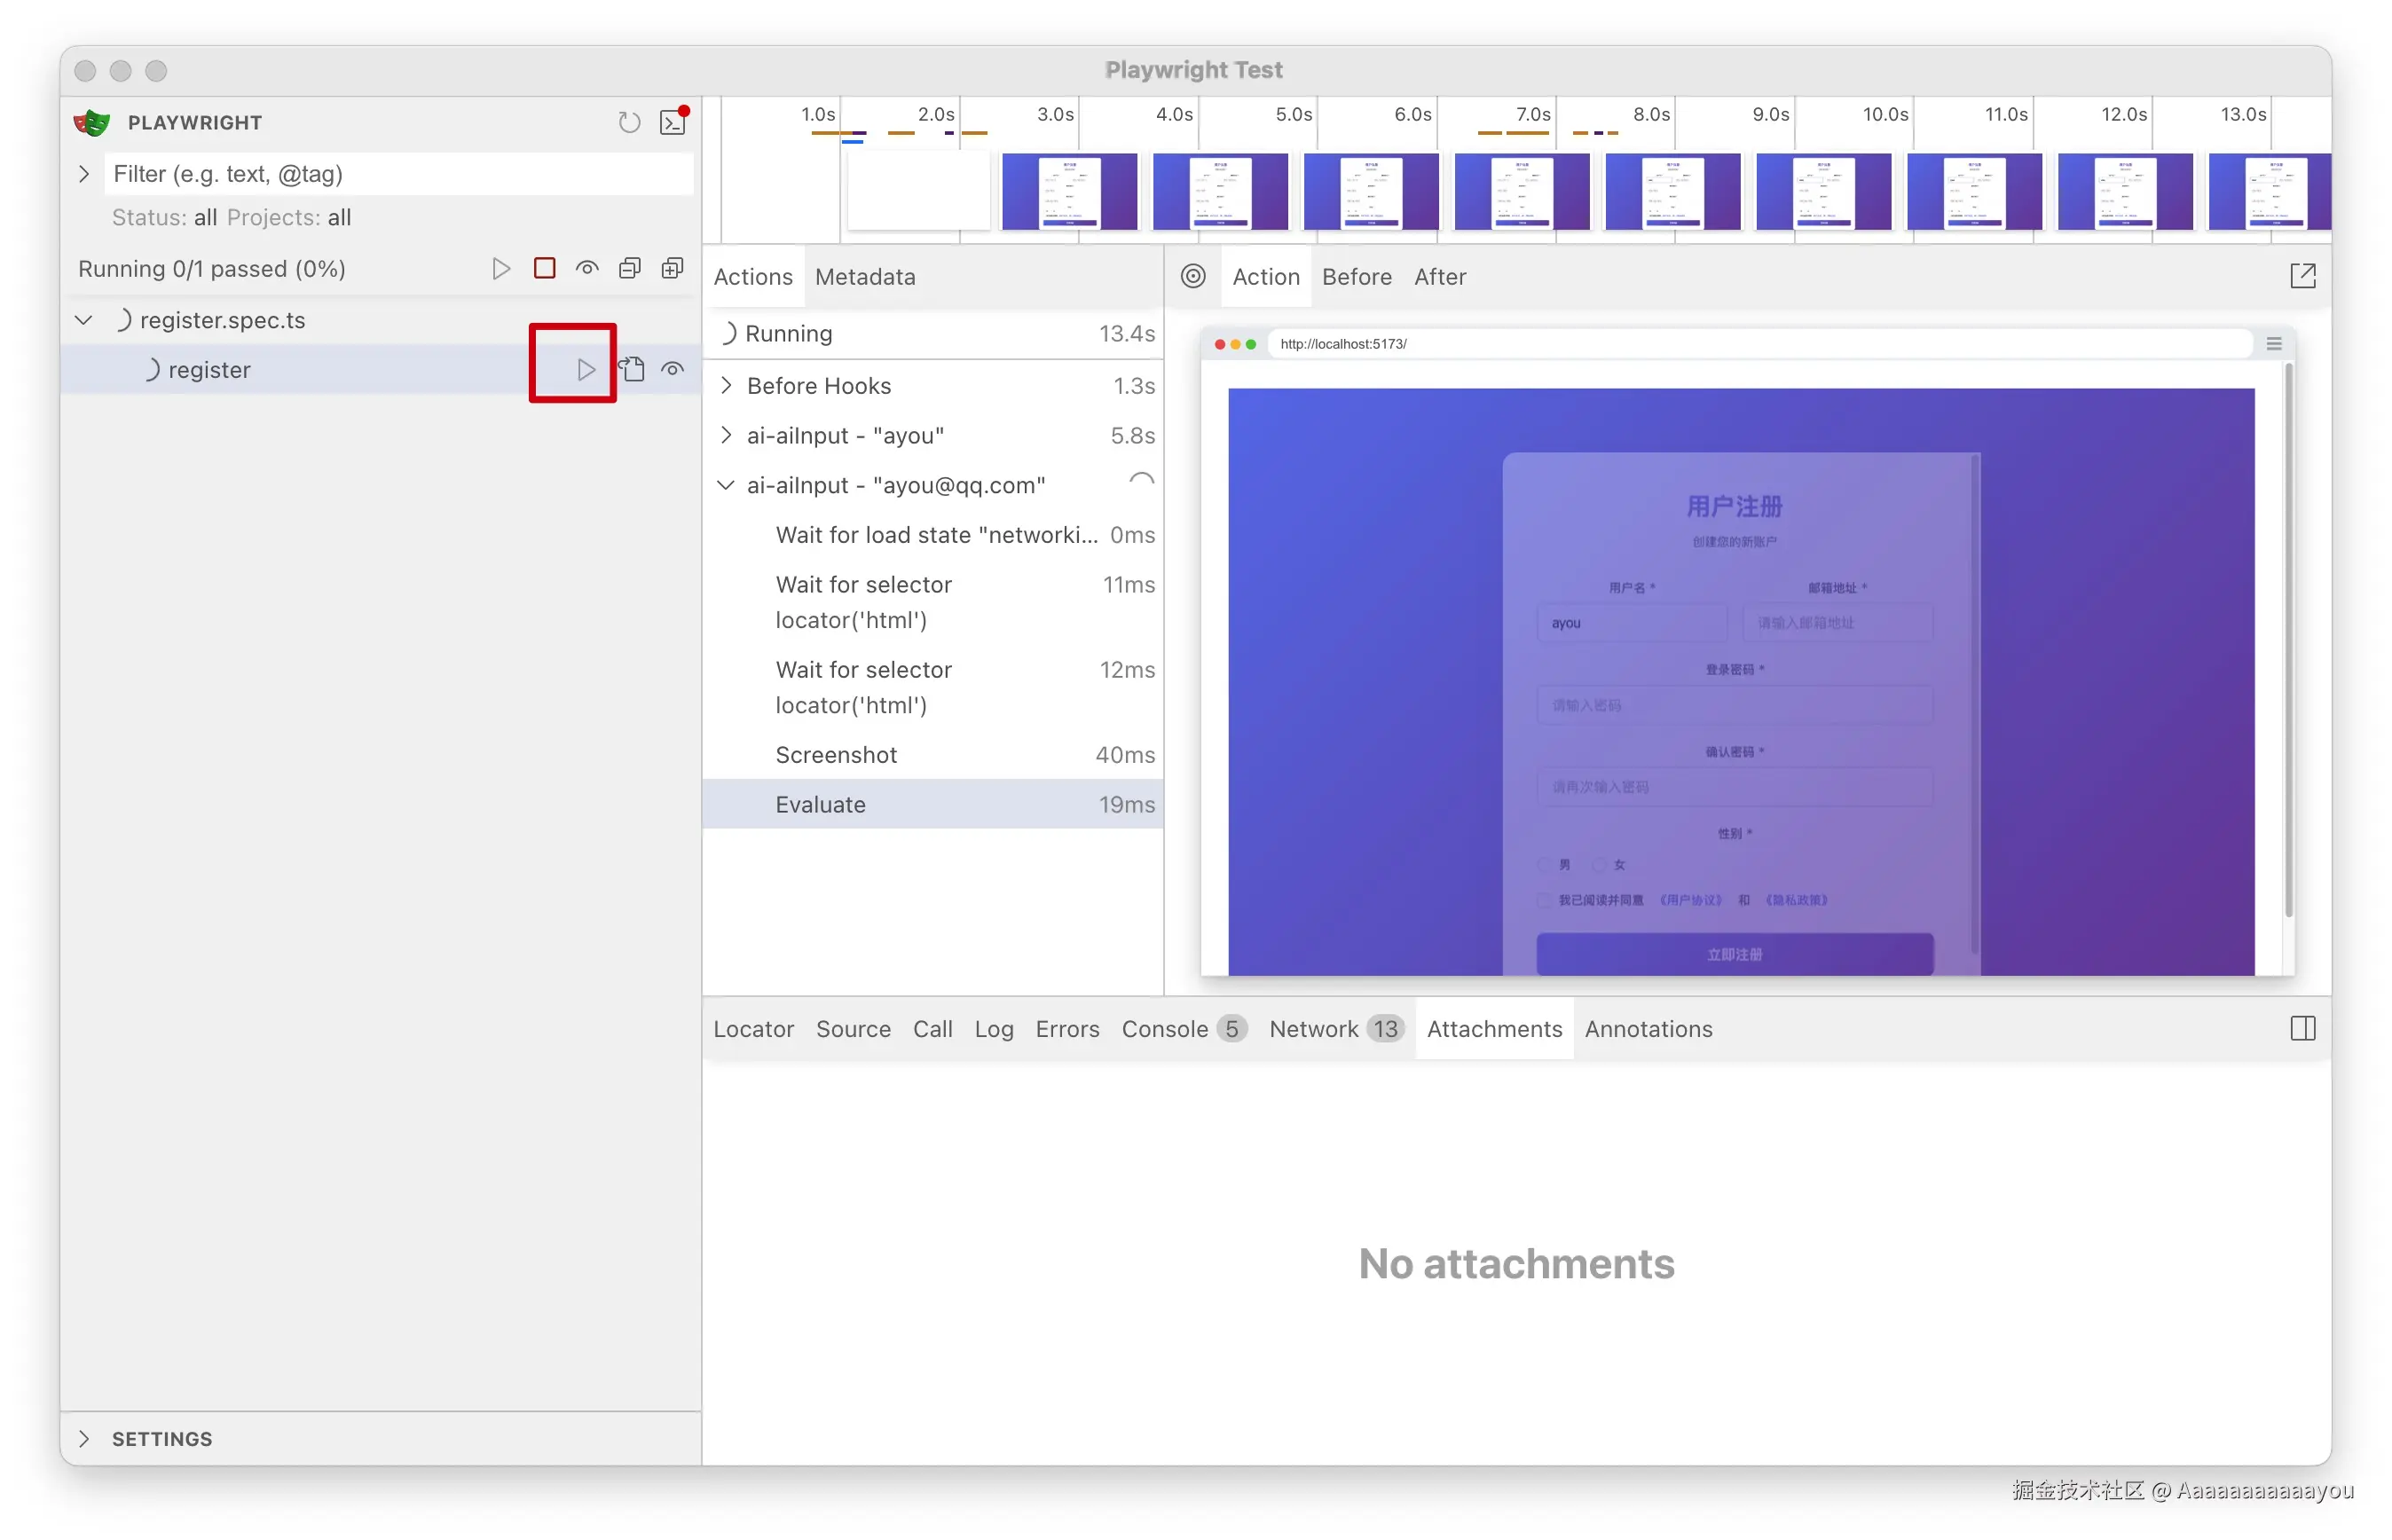The height and width of the screenshot is (1540, 2392).
Task: Click the stop running tests button
Action: 544,268
